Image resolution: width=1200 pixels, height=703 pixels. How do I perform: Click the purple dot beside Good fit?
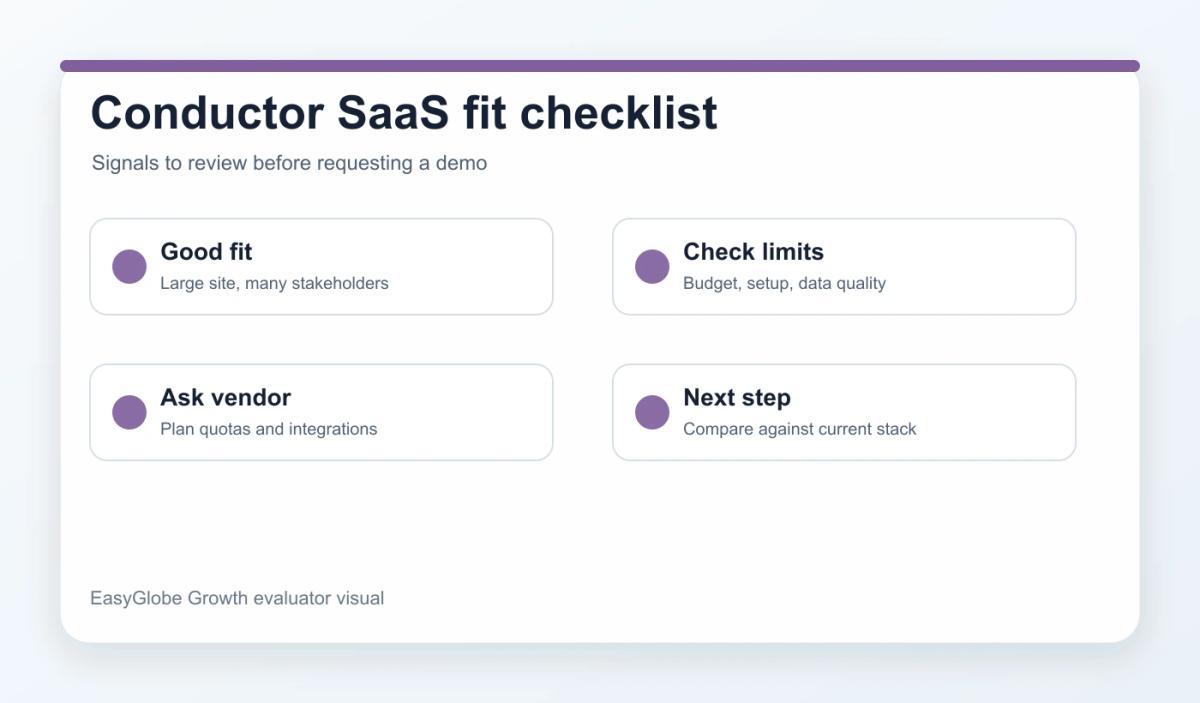click(x=129, y=267)
